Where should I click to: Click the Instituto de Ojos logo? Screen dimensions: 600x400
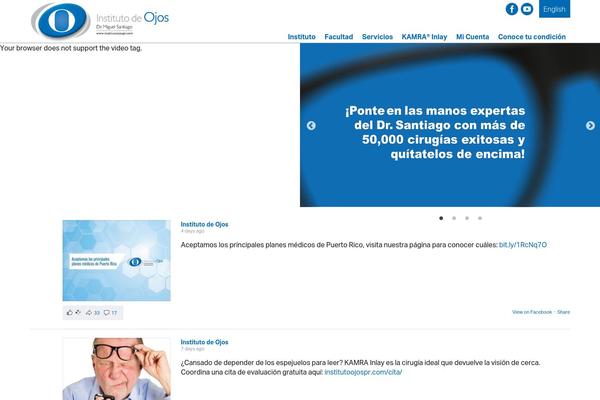(x=100, y=20)
